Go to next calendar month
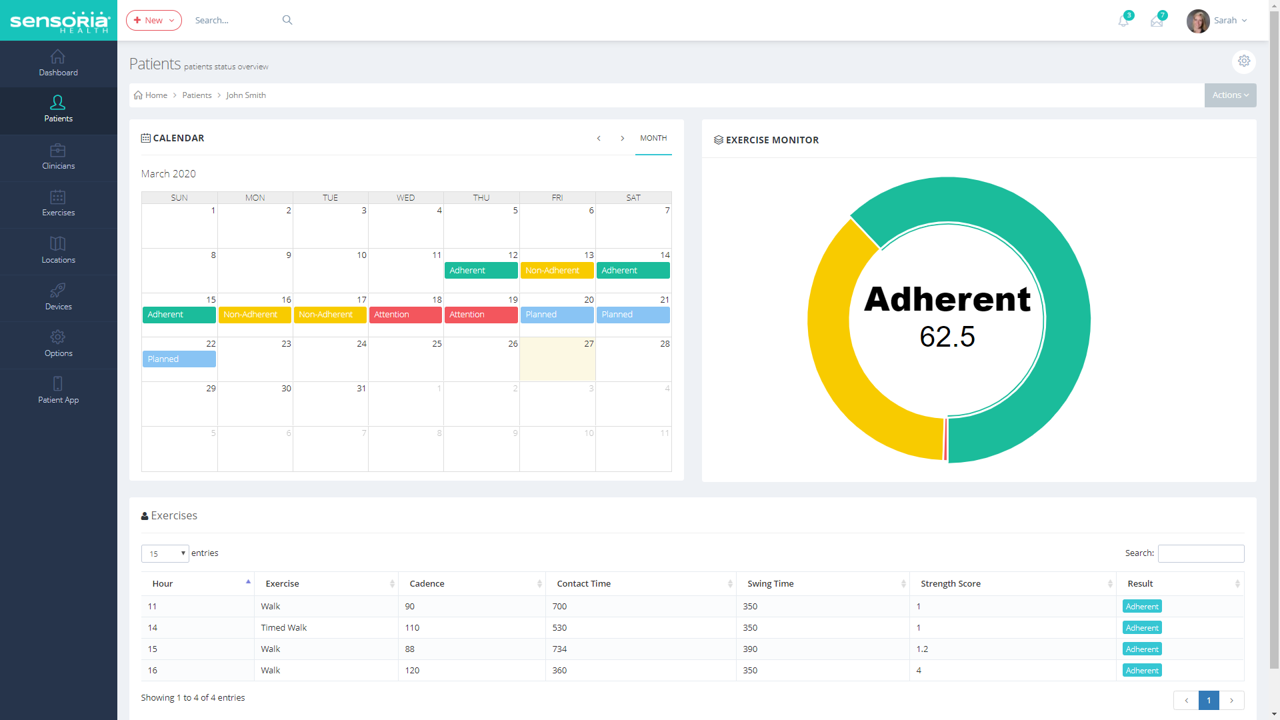This screenshot has width=1280, height=720. point(622,138)
